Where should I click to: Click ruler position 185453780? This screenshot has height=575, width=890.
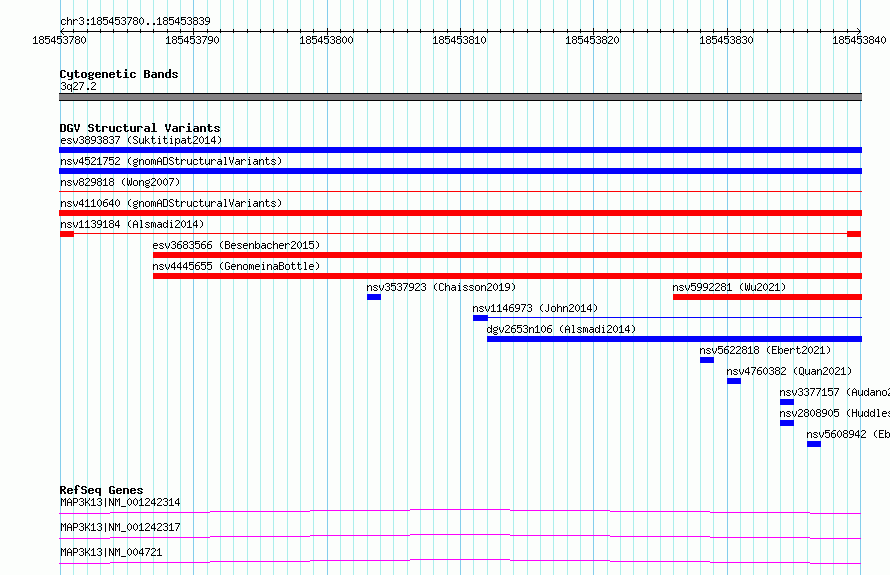point(60,40)
